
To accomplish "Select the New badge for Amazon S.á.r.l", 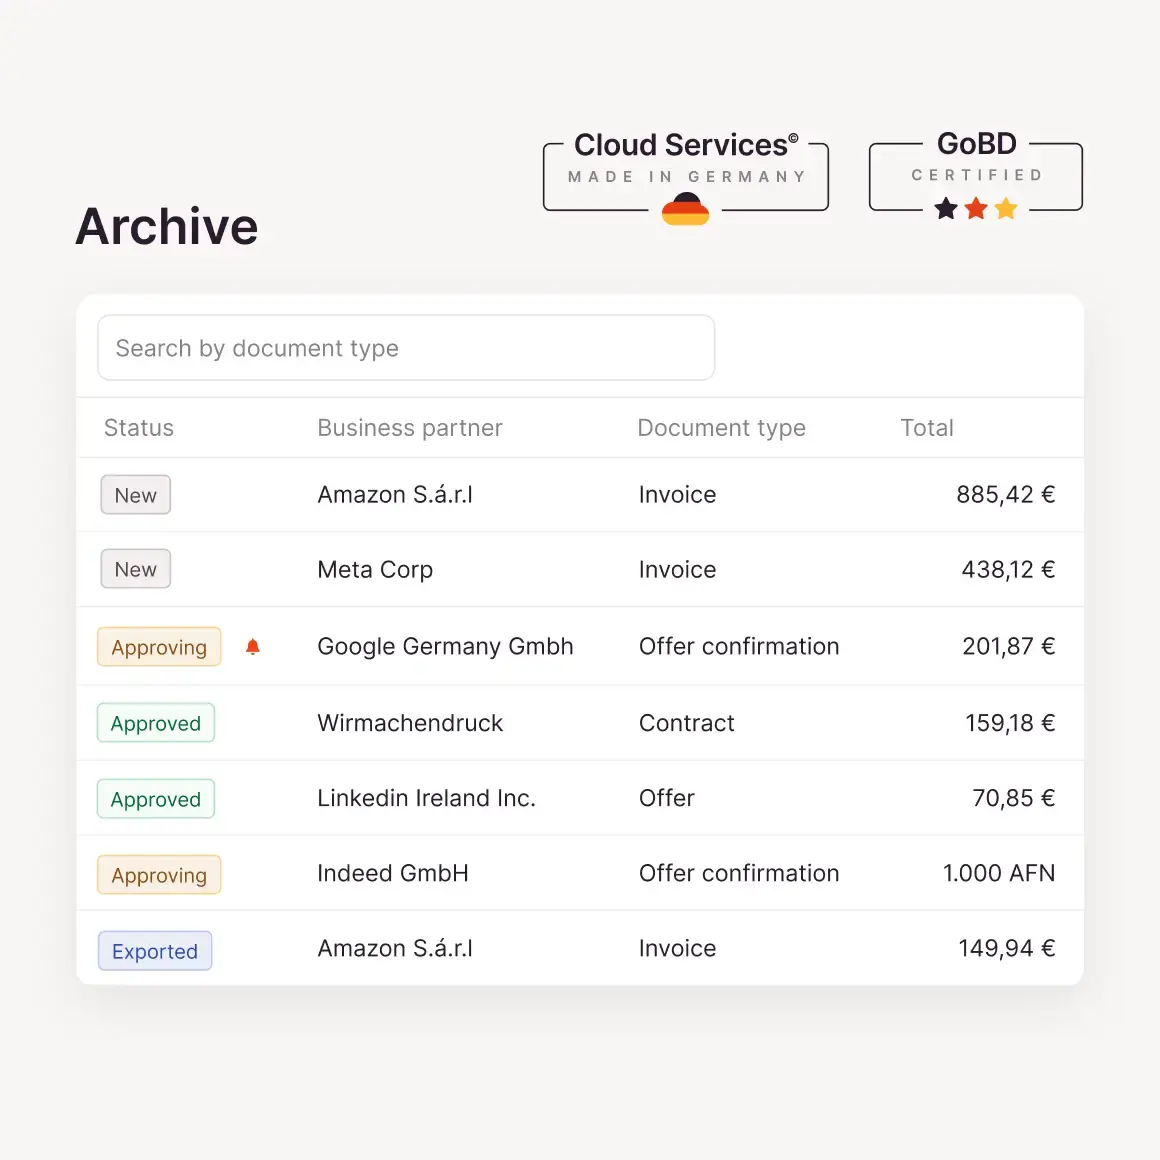I will pos(136,495).
